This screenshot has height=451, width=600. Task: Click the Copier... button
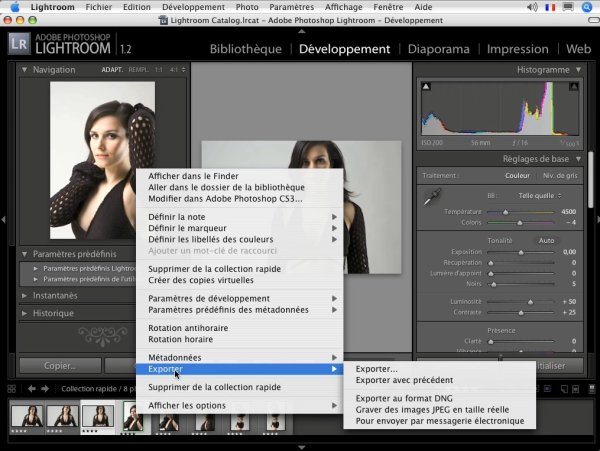pyautogui.click(x=60, y=366)
